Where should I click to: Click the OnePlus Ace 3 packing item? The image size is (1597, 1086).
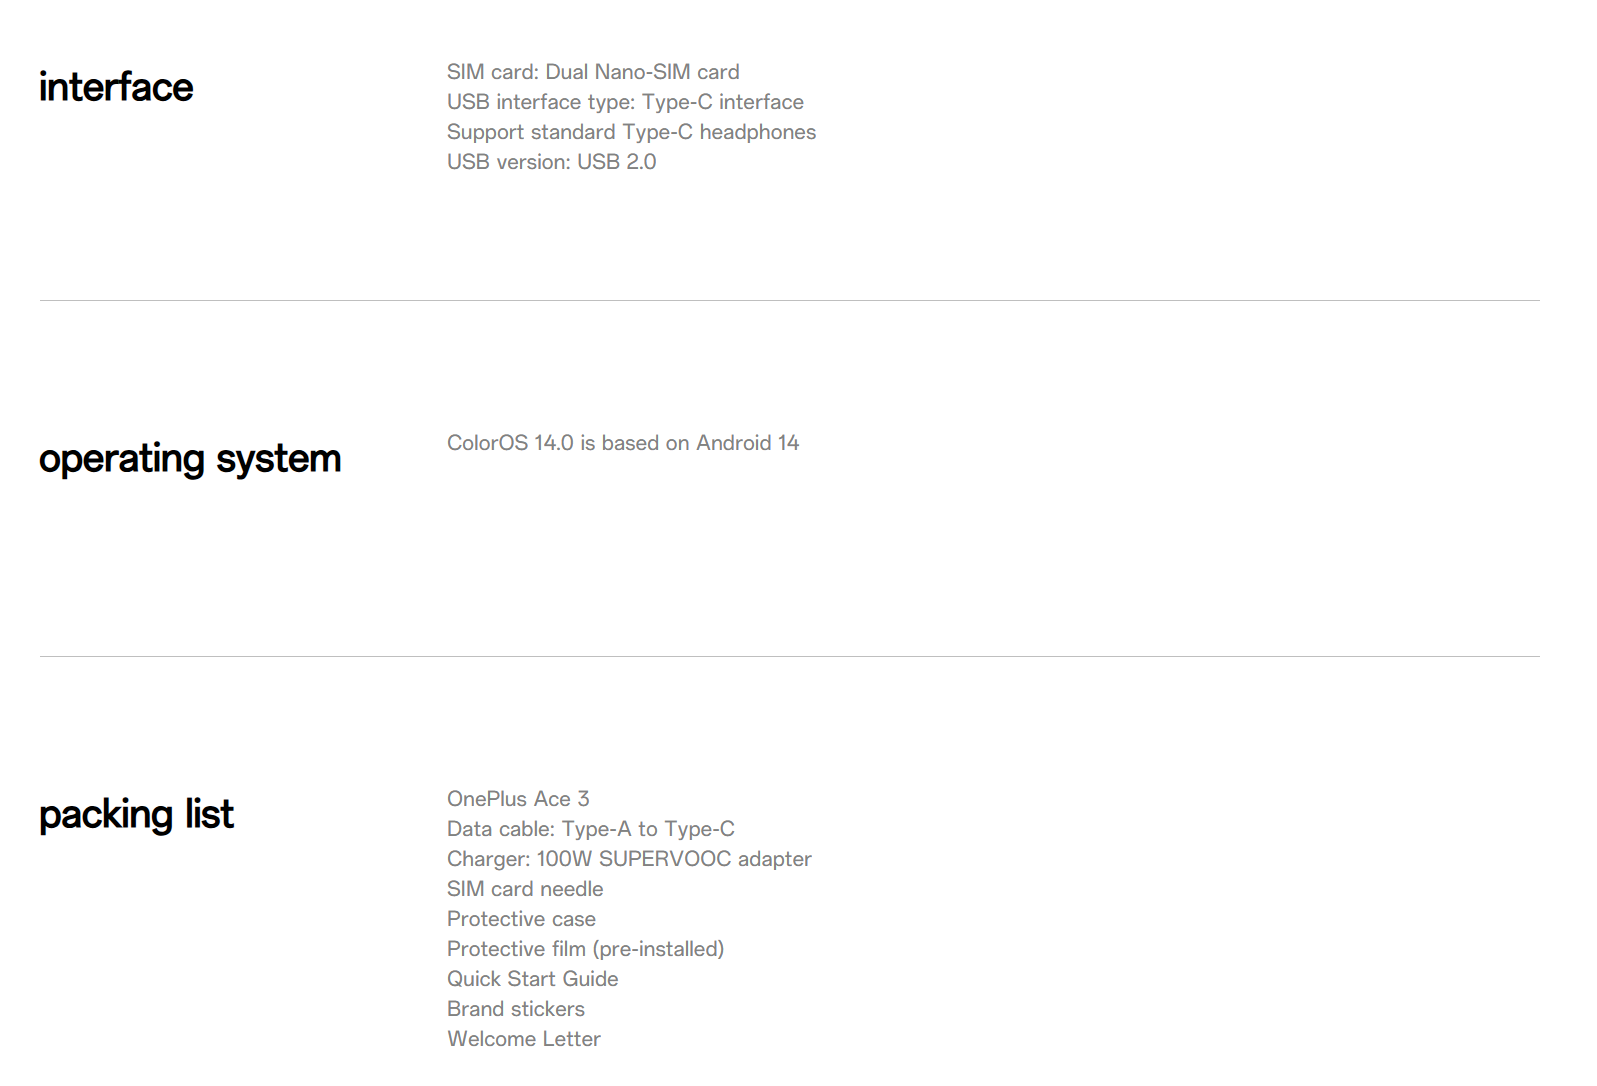point(518,799)
